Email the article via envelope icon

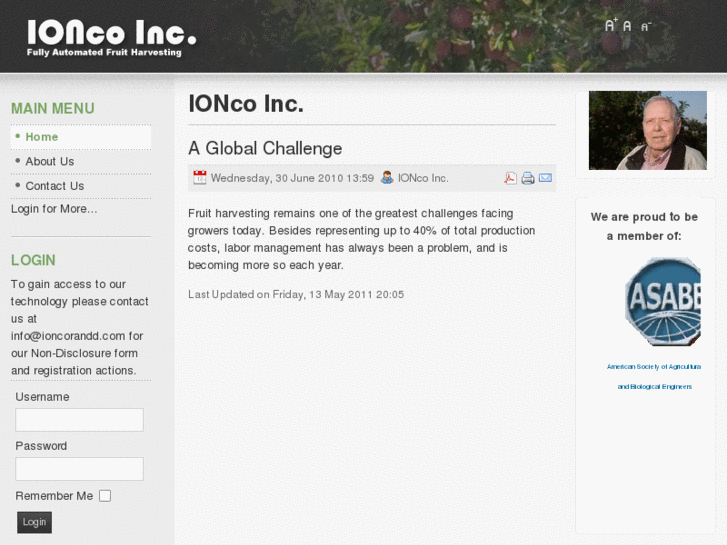tap(545, 178)
